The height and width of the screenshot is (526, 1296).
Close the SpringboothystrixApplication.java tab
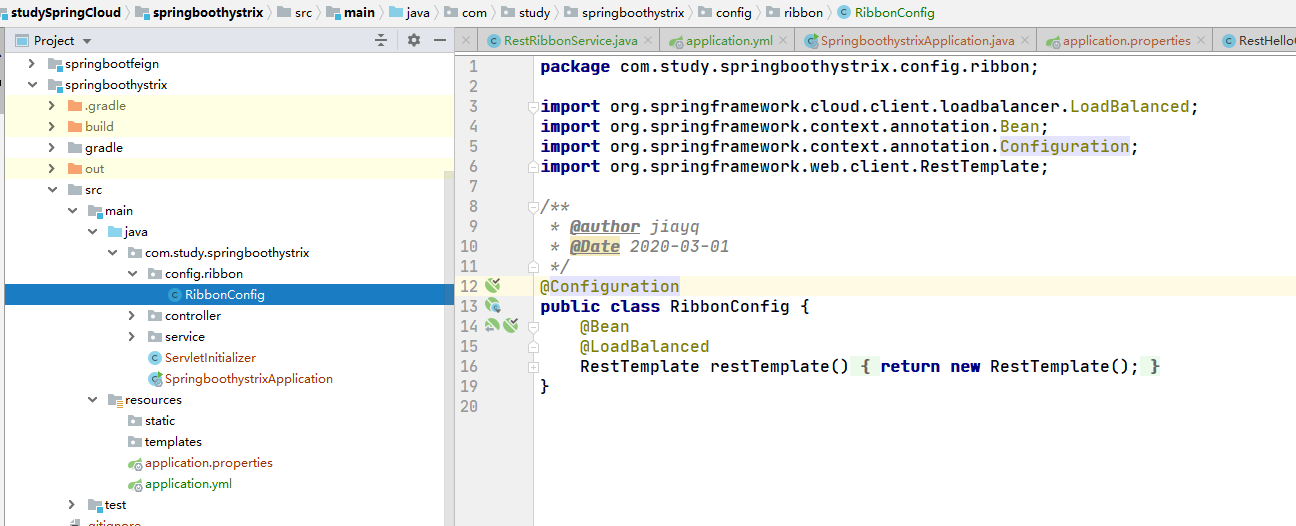pos(1025,41)
